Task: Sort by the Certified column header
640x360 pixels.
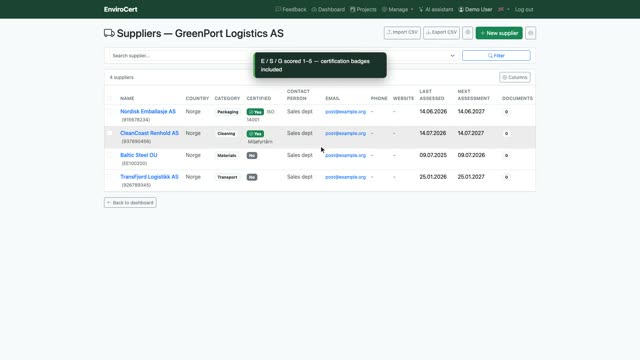Action: [259, 98]
